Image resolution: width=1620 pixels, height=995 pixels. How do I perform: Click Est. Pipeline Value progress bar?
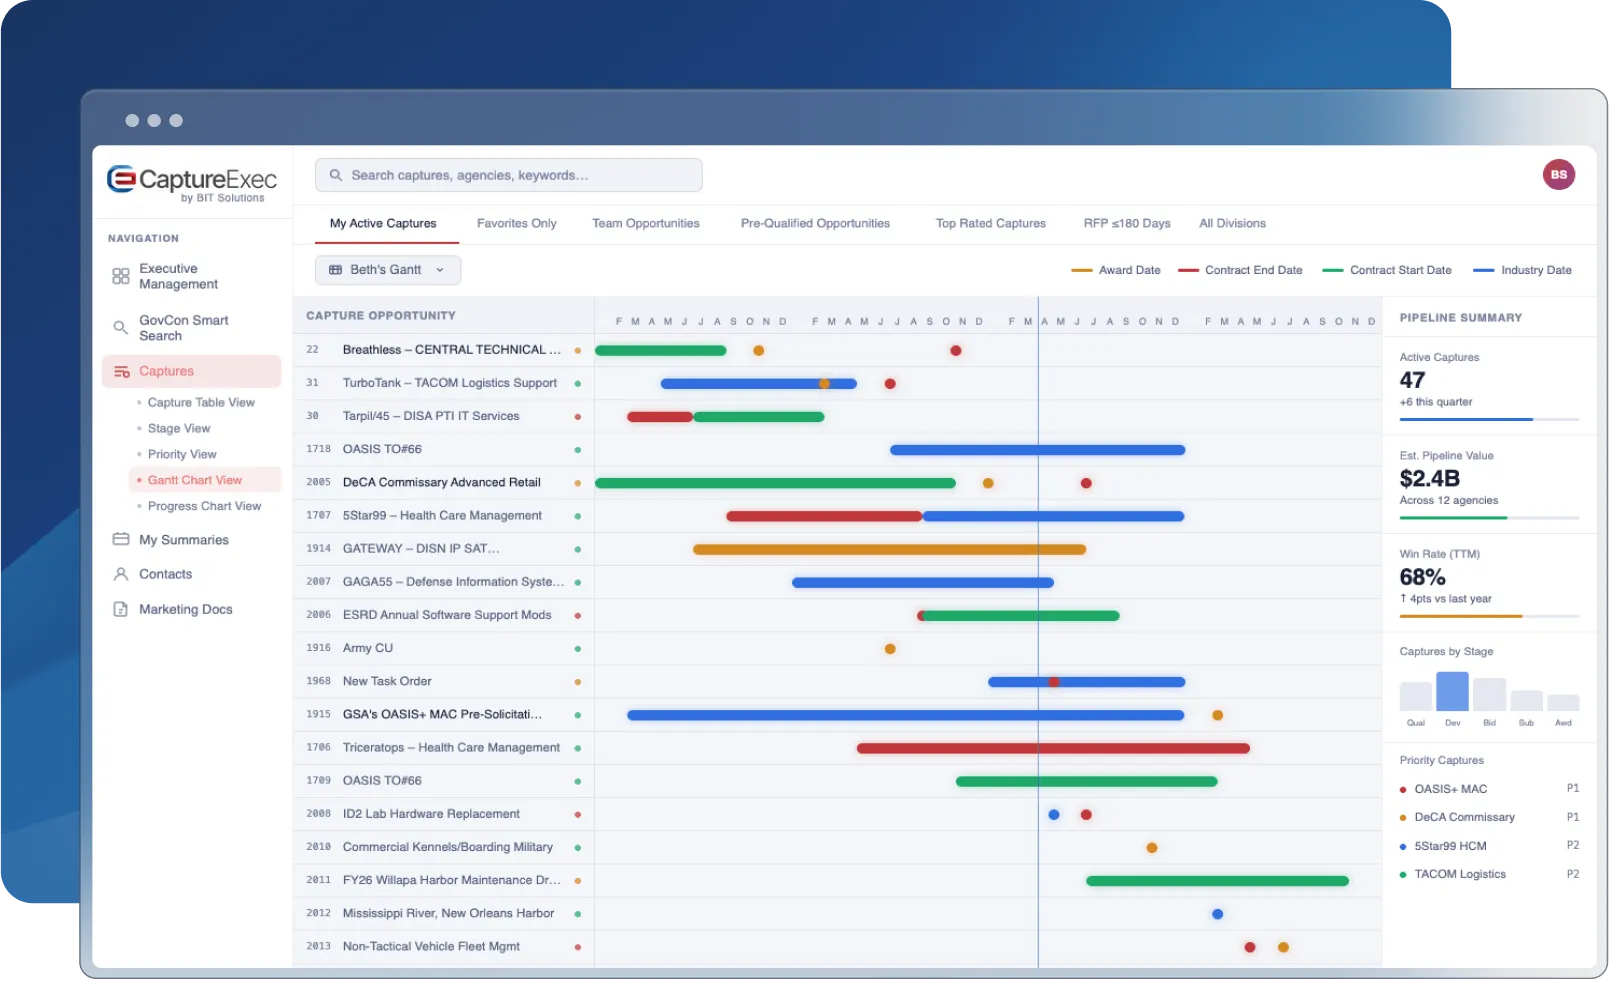coord(1489,518)
